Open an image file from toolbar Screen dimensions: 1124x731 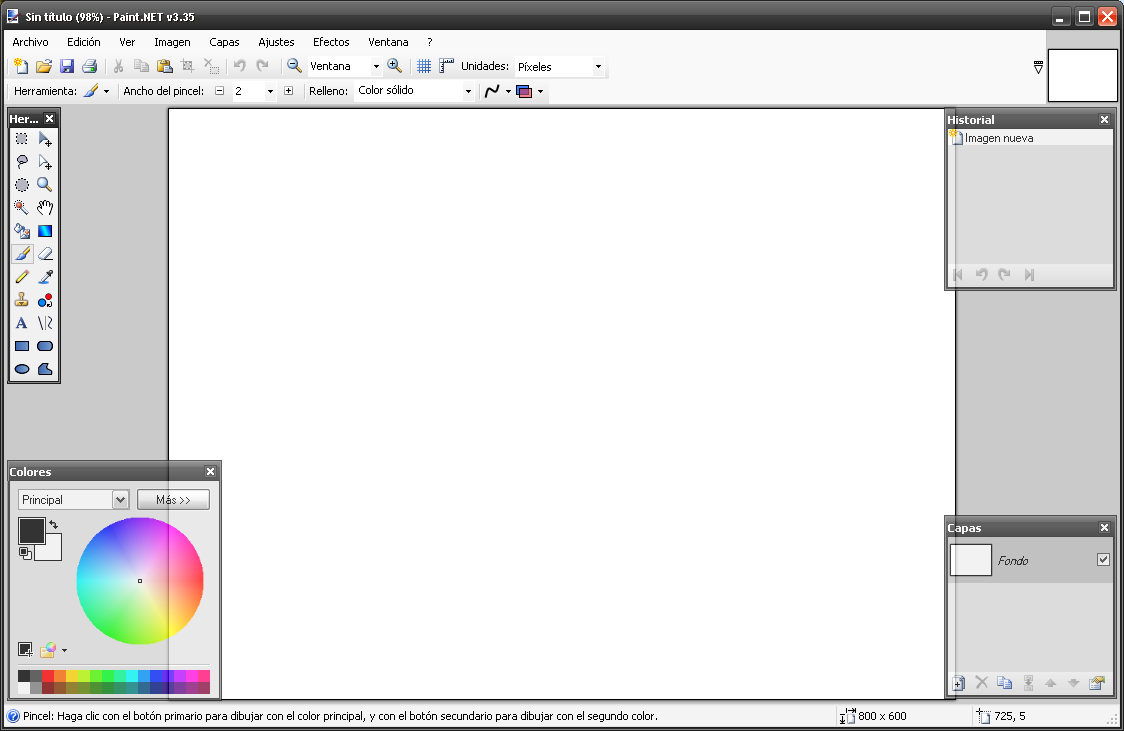[44, 67]
